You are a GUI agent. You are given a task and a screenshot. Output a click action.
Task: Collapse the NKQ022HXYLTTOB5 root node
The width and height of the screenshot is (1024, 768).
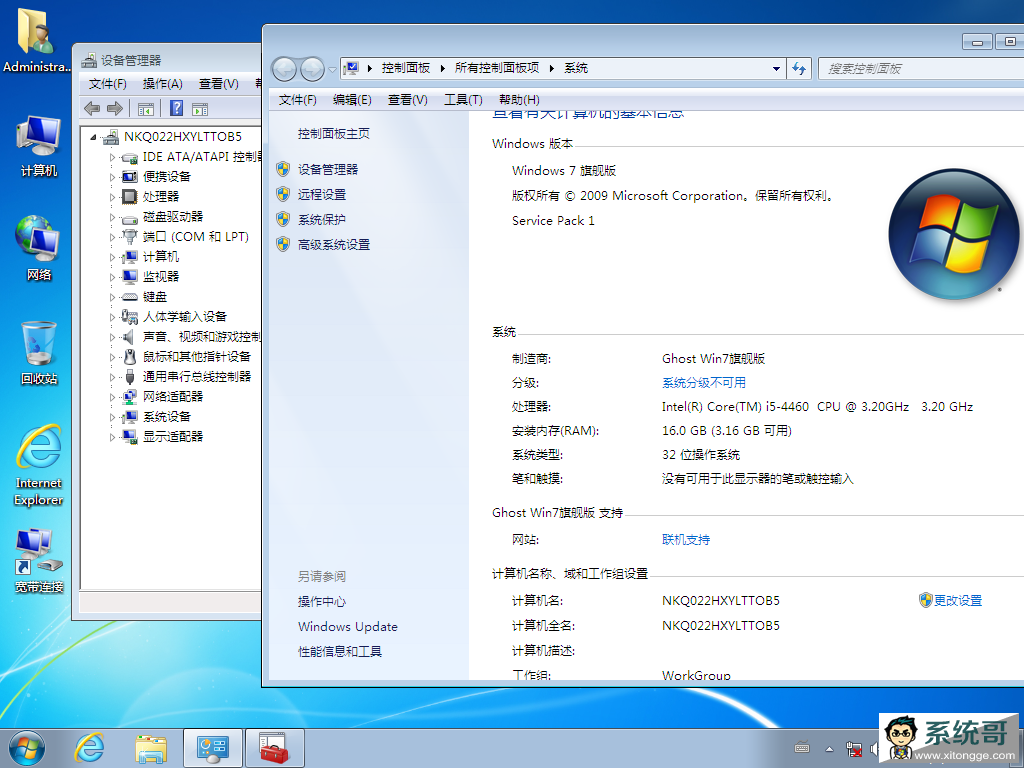point(93,137)
